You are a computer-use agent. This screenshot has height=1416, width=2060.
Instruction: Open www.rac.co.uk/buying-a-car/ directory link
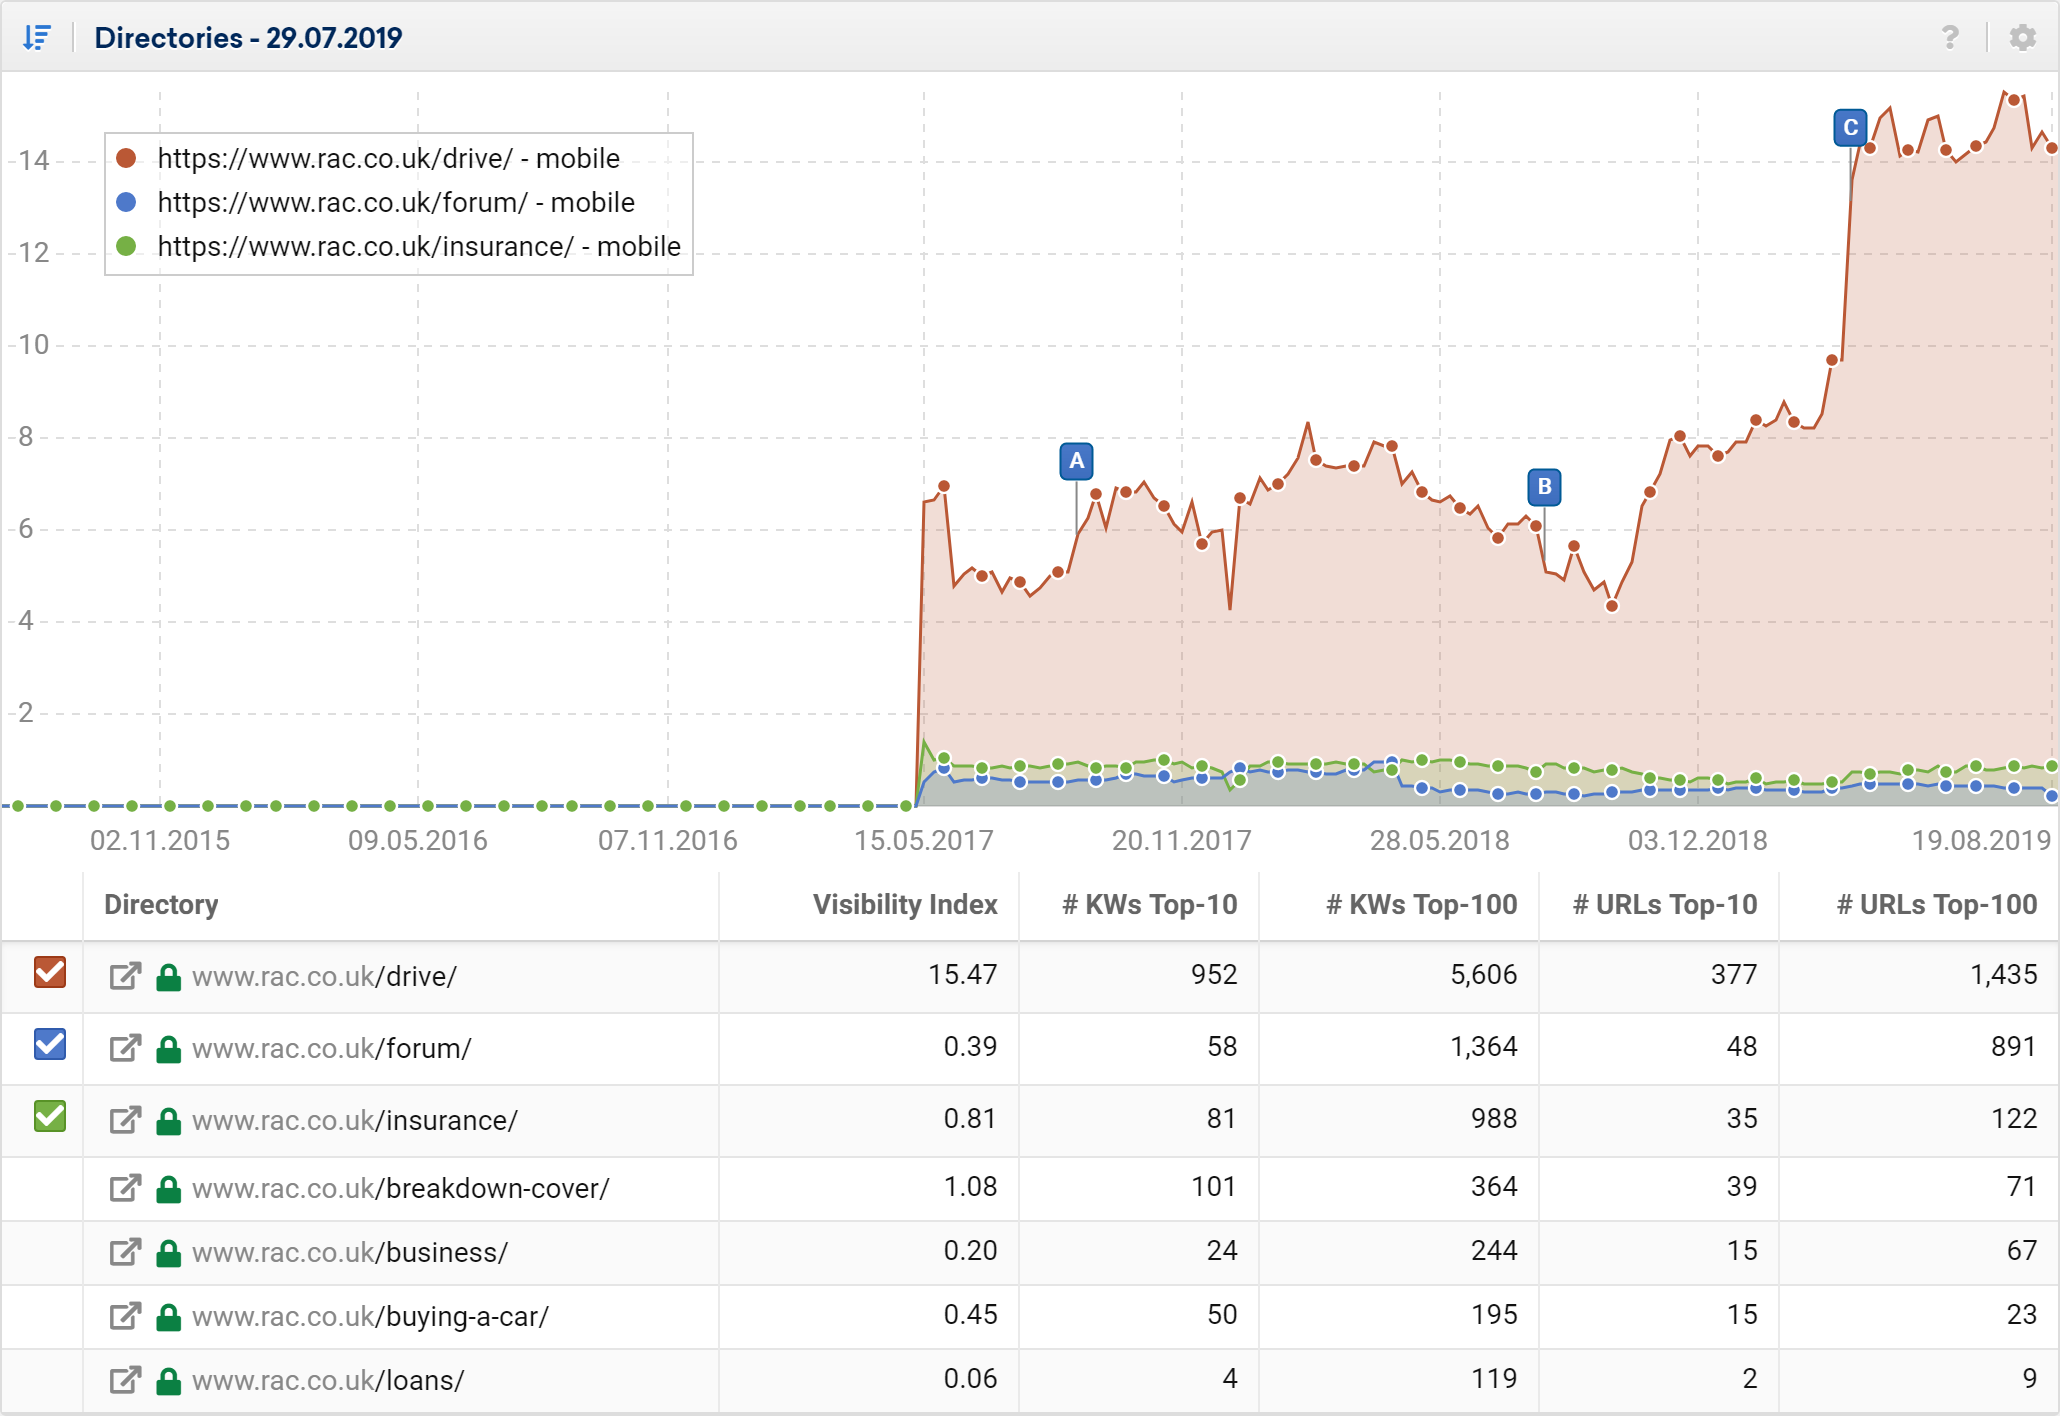pos(371,1316)
